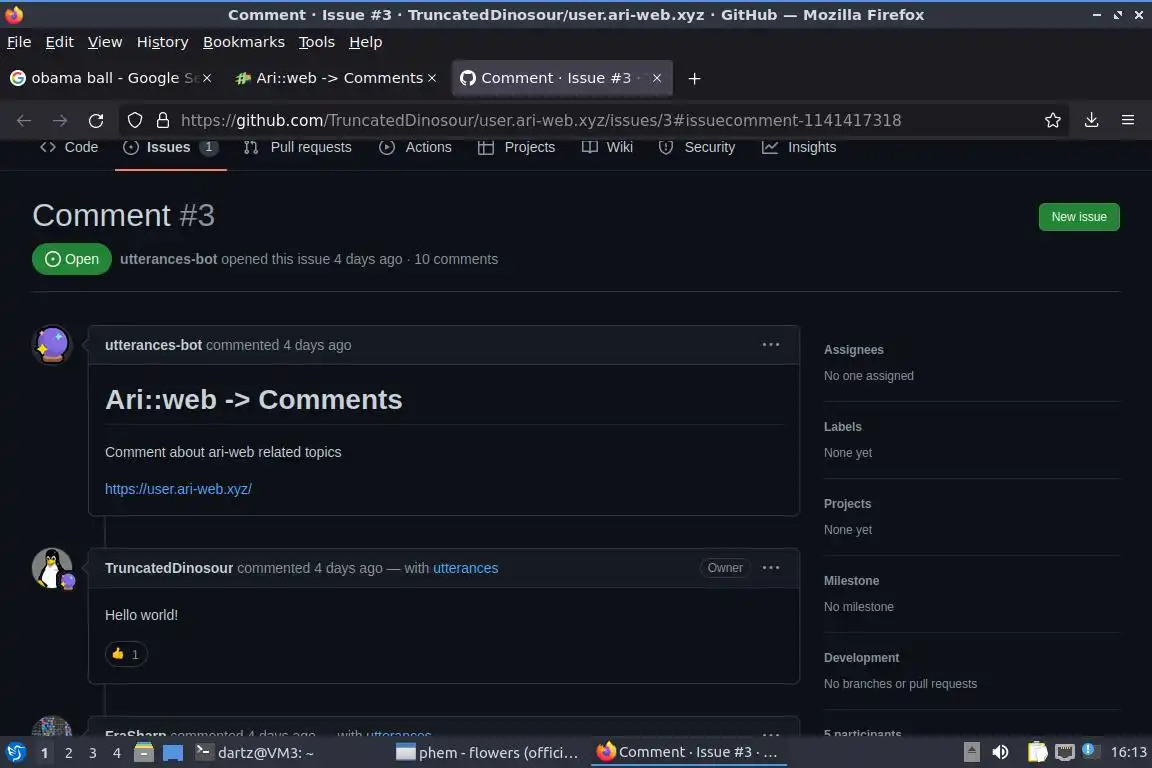Open the Insights tab
The height and width of the screenshot is (768, 1152).
coord(799,147)
